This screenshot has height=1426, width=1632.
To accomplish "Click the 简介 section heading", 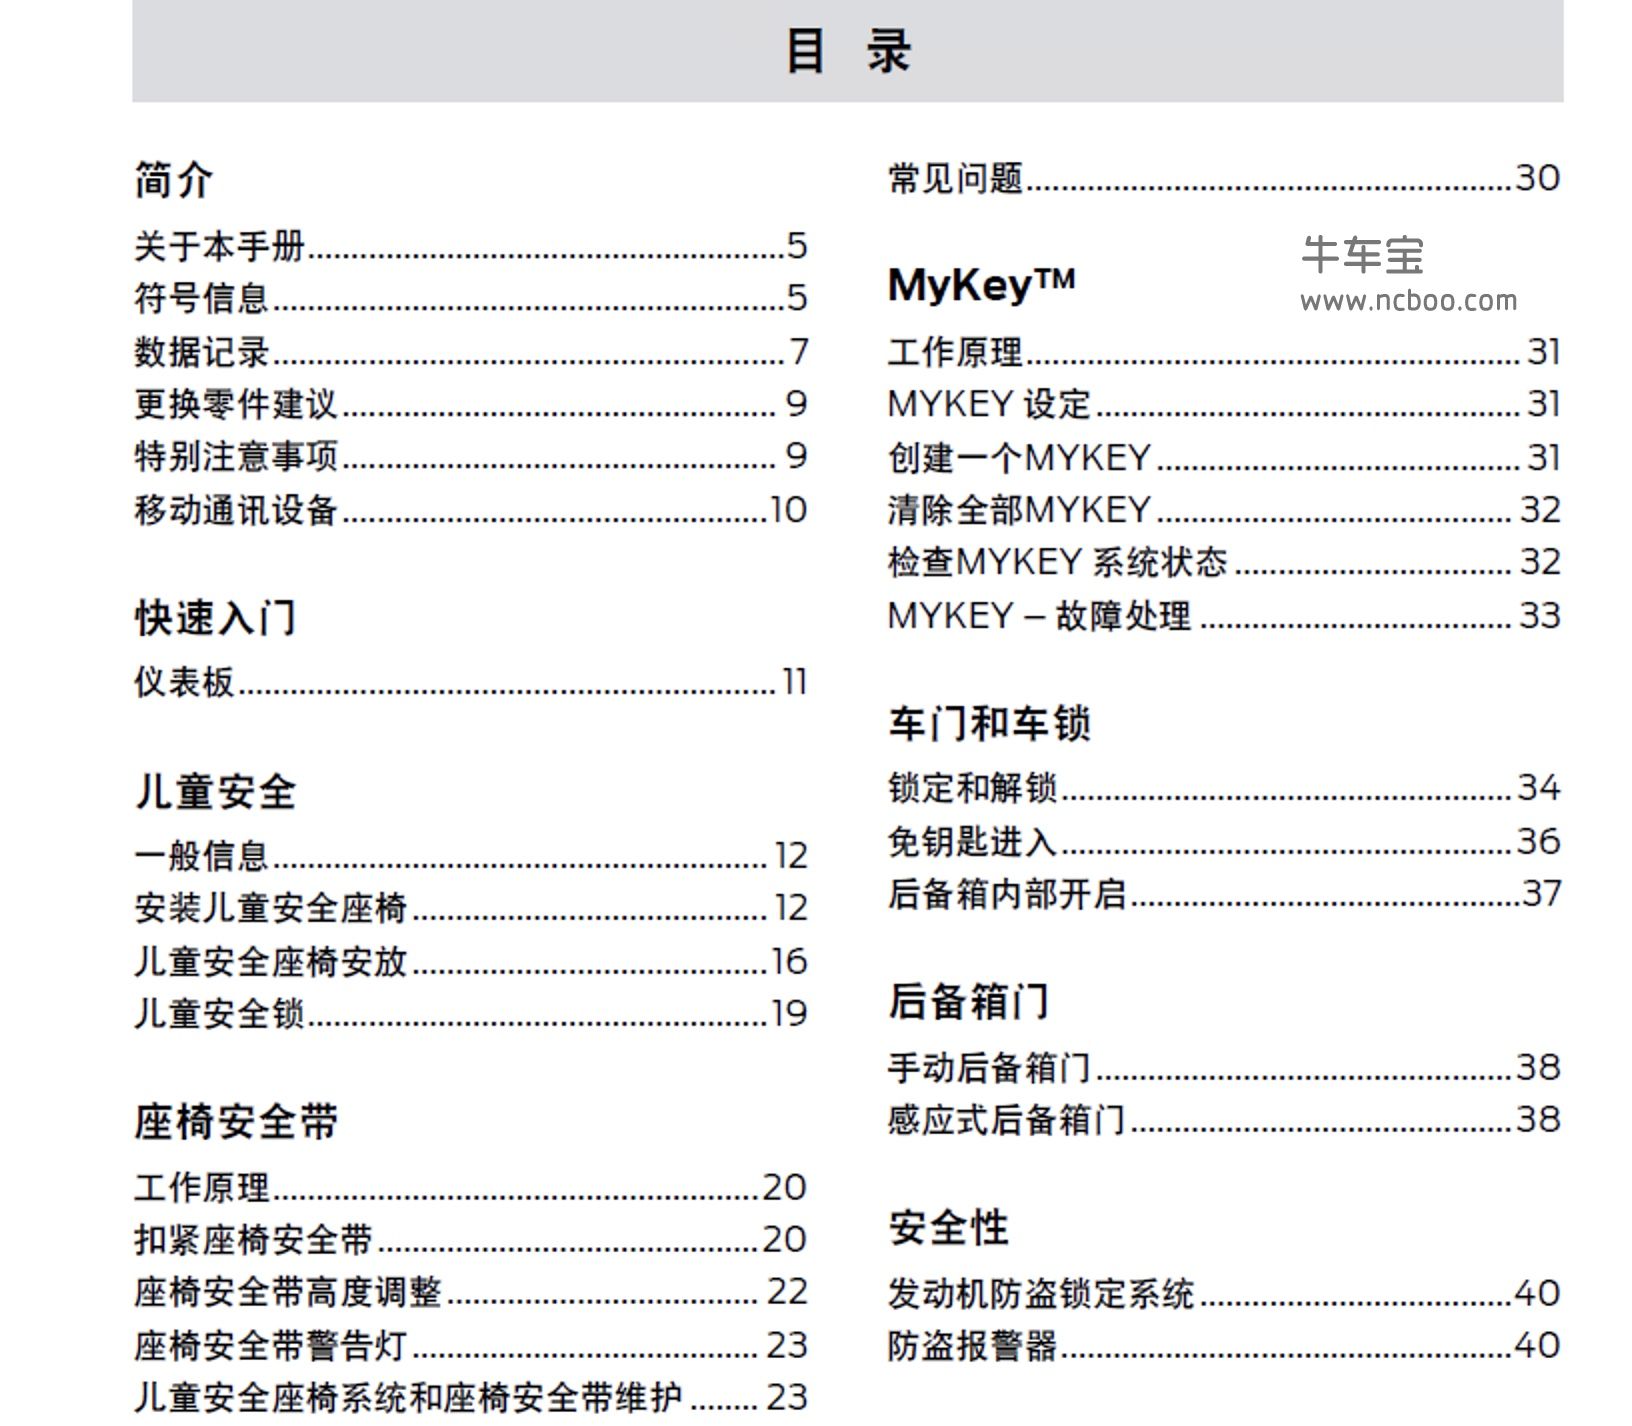I will coord(174,180).
